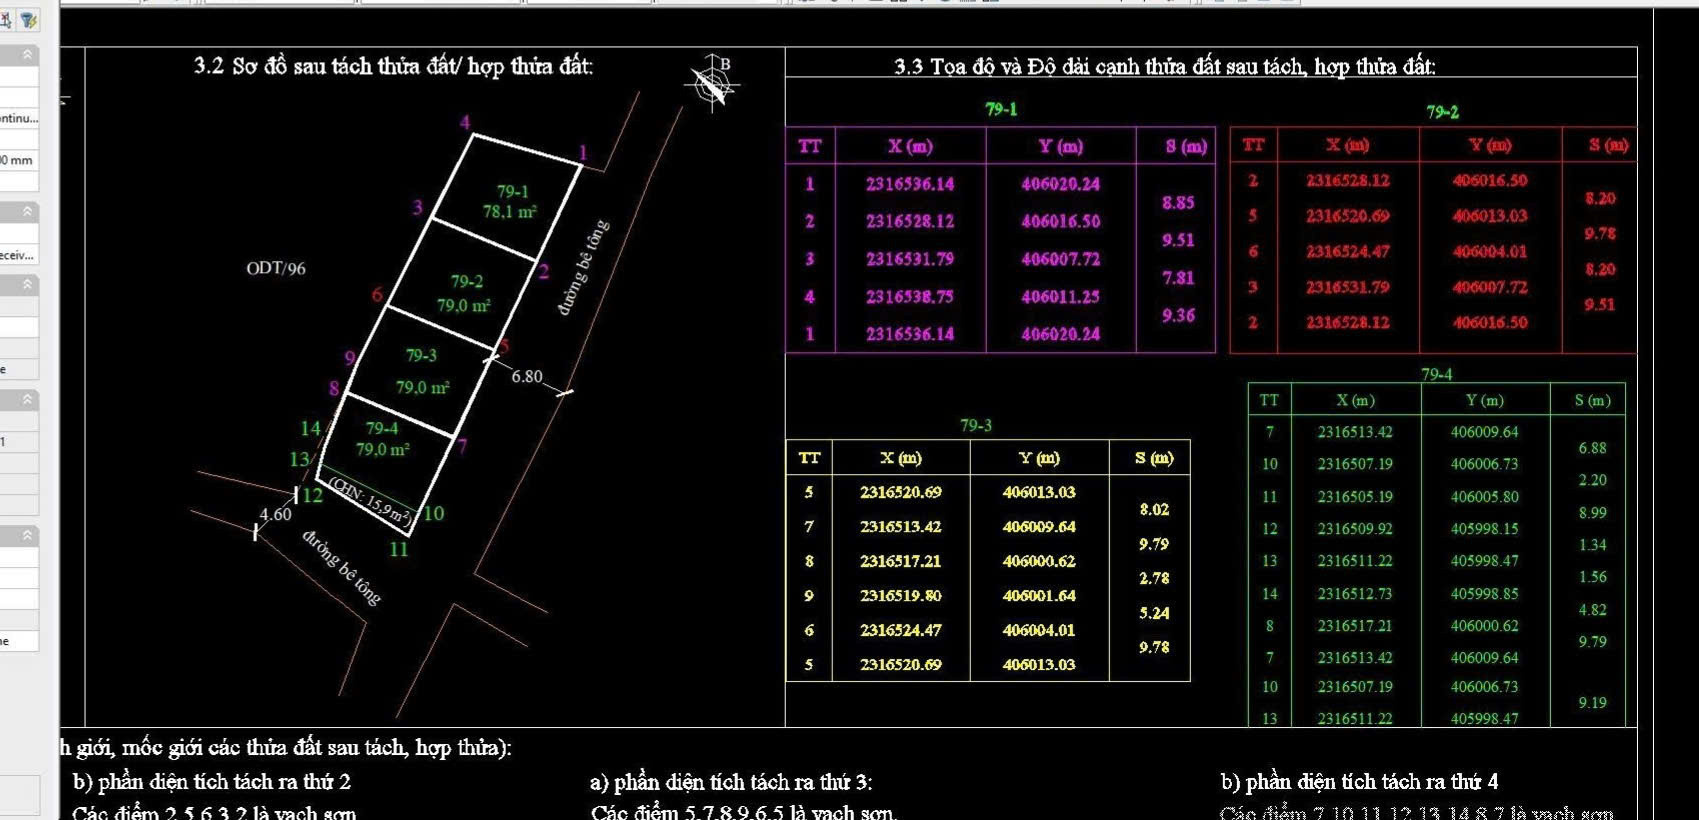Viewport: 1699px width, 820px height.
Task: Click the text 'b) phần diện tích tách ra thứ 2'
Action: (211, 781)
